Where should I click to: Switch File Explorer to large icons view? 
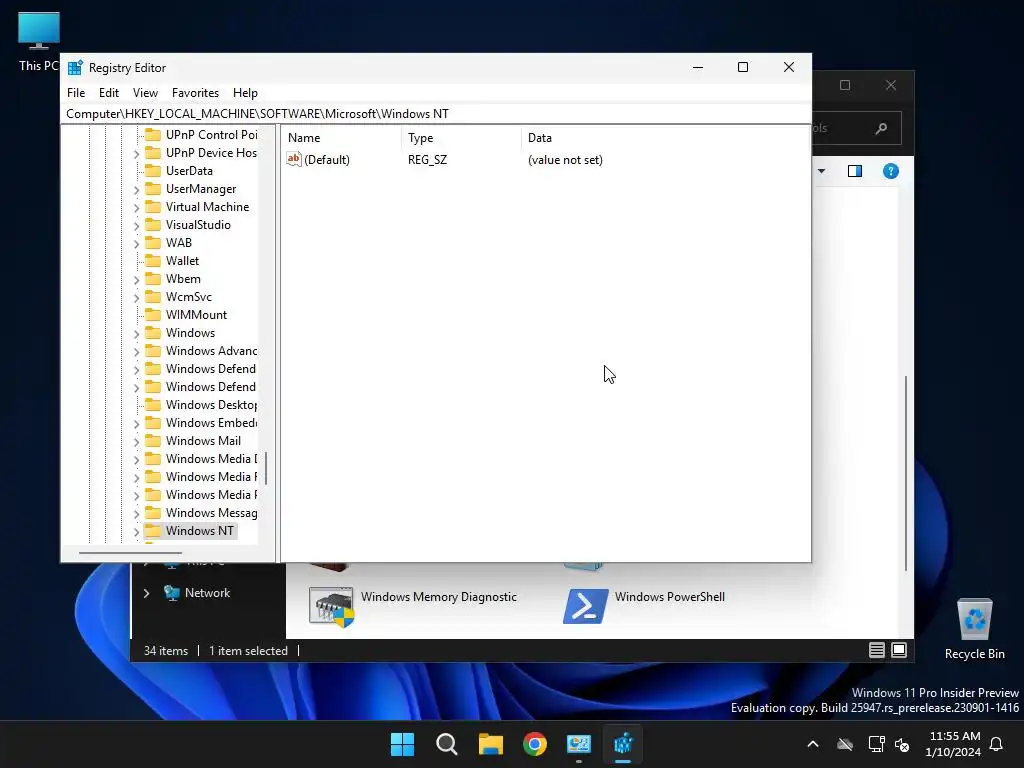coord(899,650)
